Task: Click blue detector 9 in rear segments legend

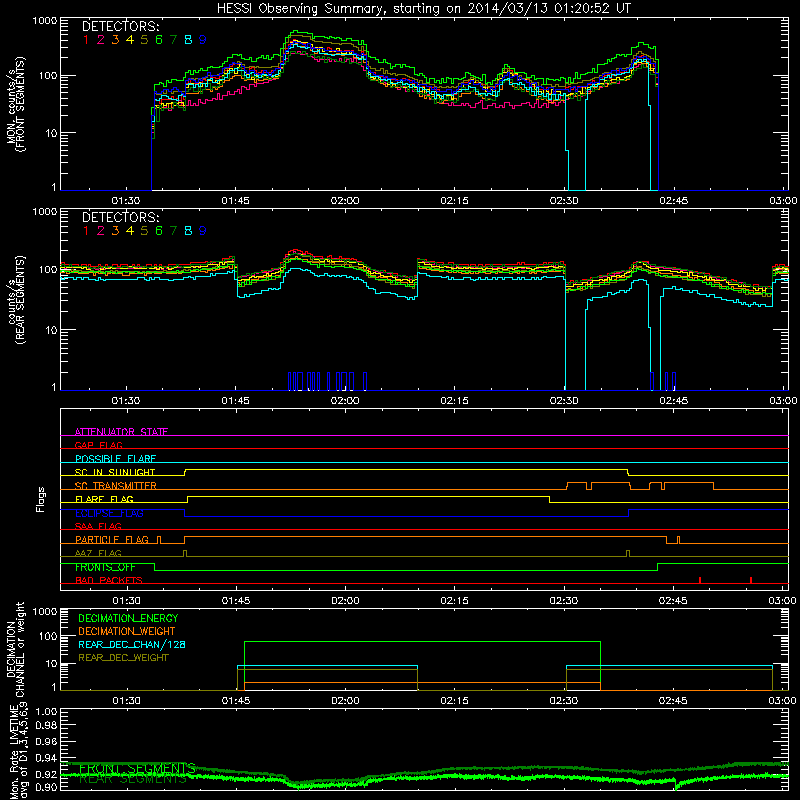Action: click(203, 231)
